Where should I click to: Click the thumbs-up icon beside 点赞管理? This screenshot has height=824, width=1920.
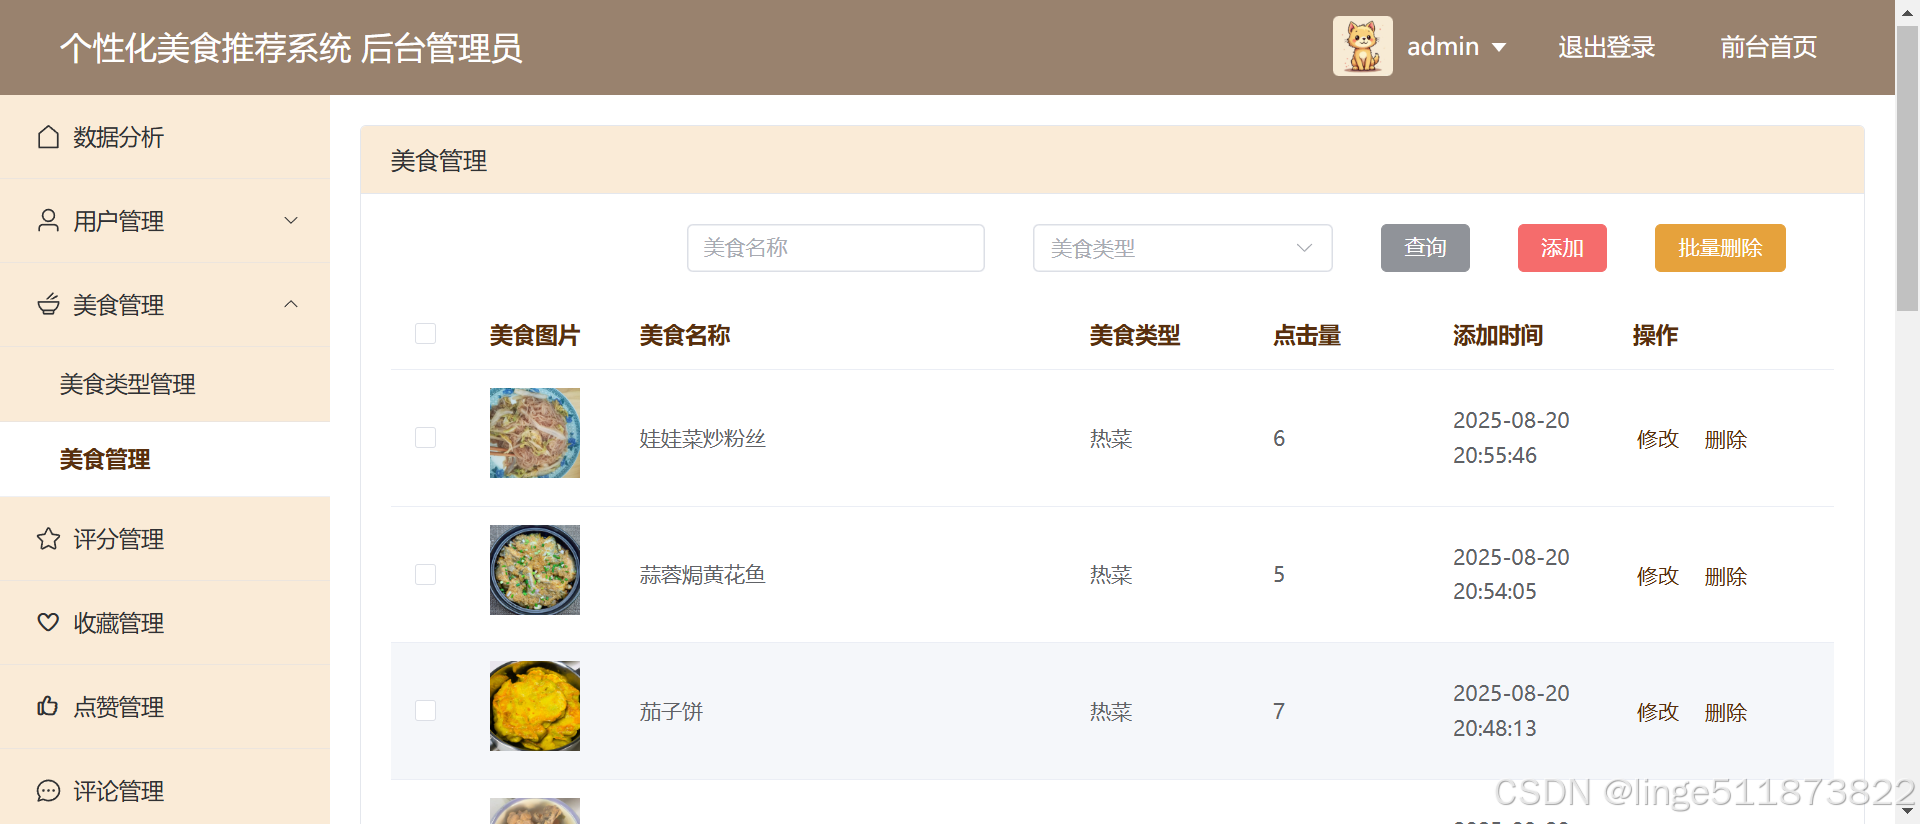tap(48, 707)
